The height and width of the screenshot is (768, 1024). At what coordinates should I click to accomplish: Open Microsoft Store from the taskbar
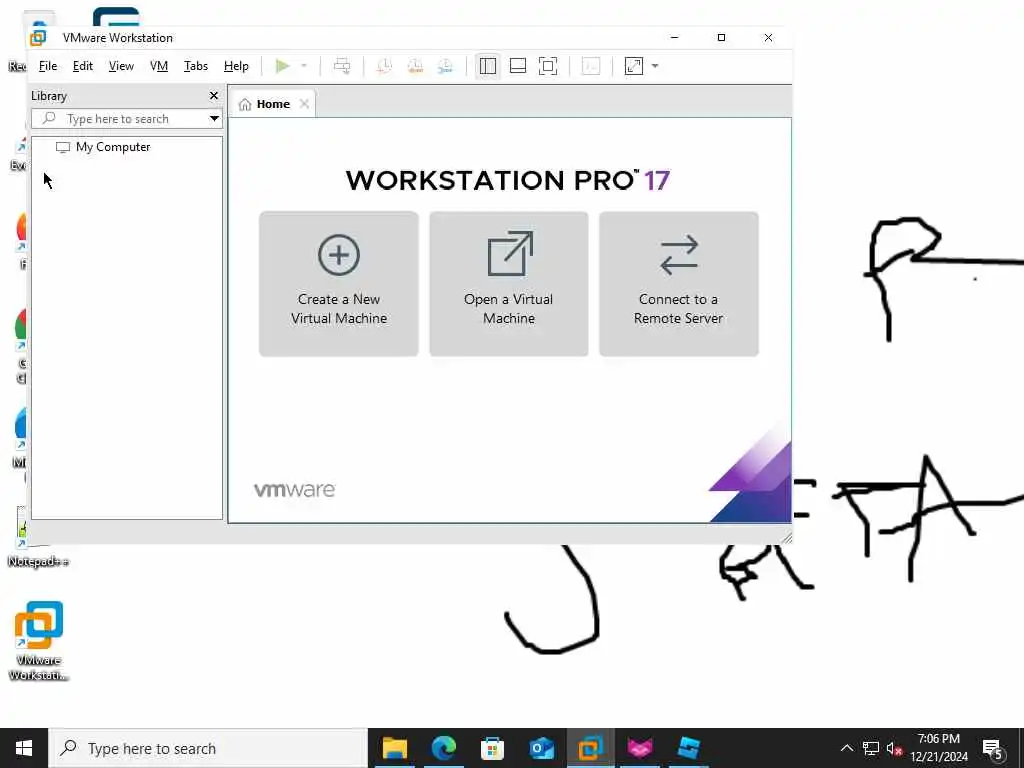492,748
